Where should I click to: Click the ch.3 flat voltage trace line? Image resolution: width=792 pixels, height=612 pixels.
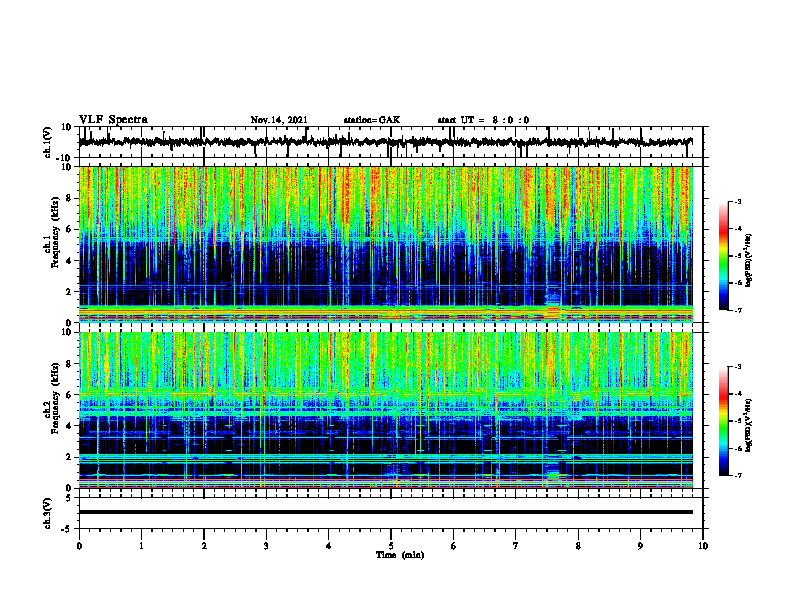point(385,512)
